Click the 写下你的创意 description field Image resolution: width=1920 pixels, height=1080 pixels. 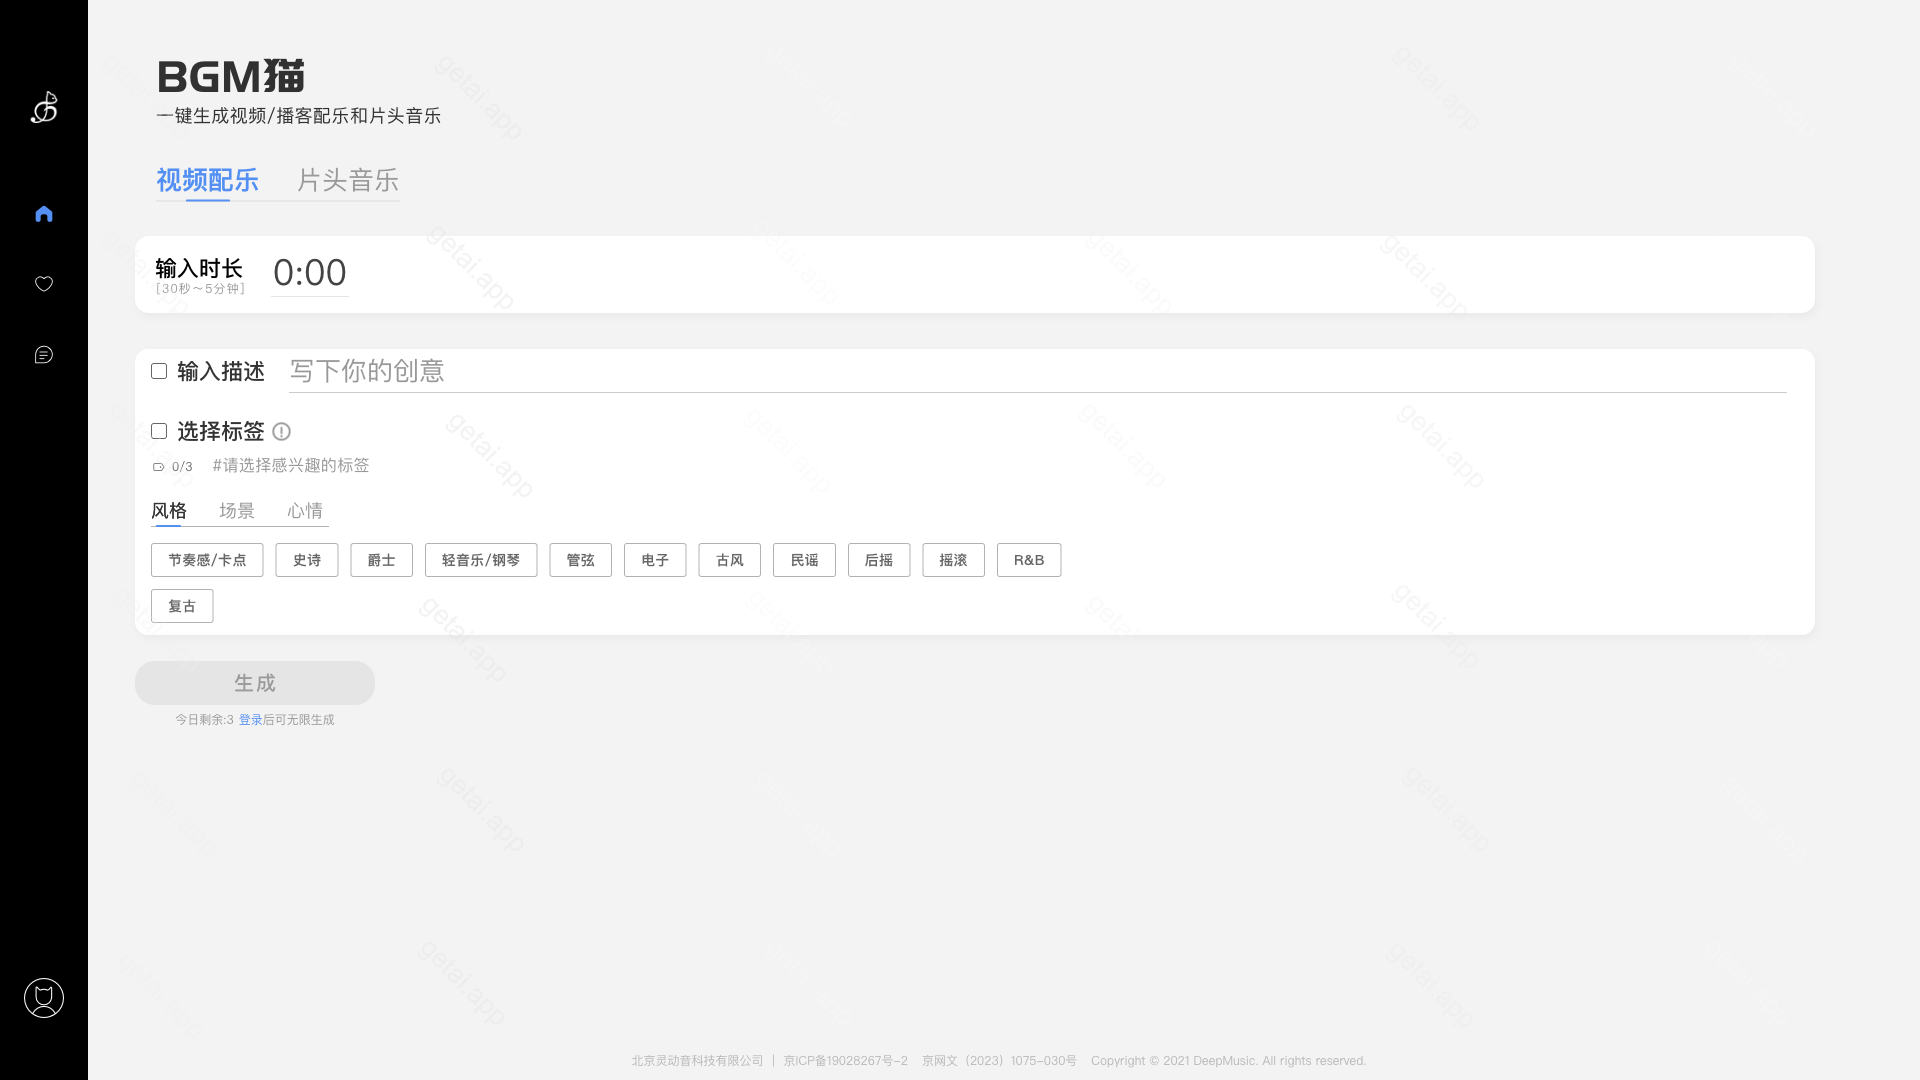pyautogui.click(x=1037, y=371)
